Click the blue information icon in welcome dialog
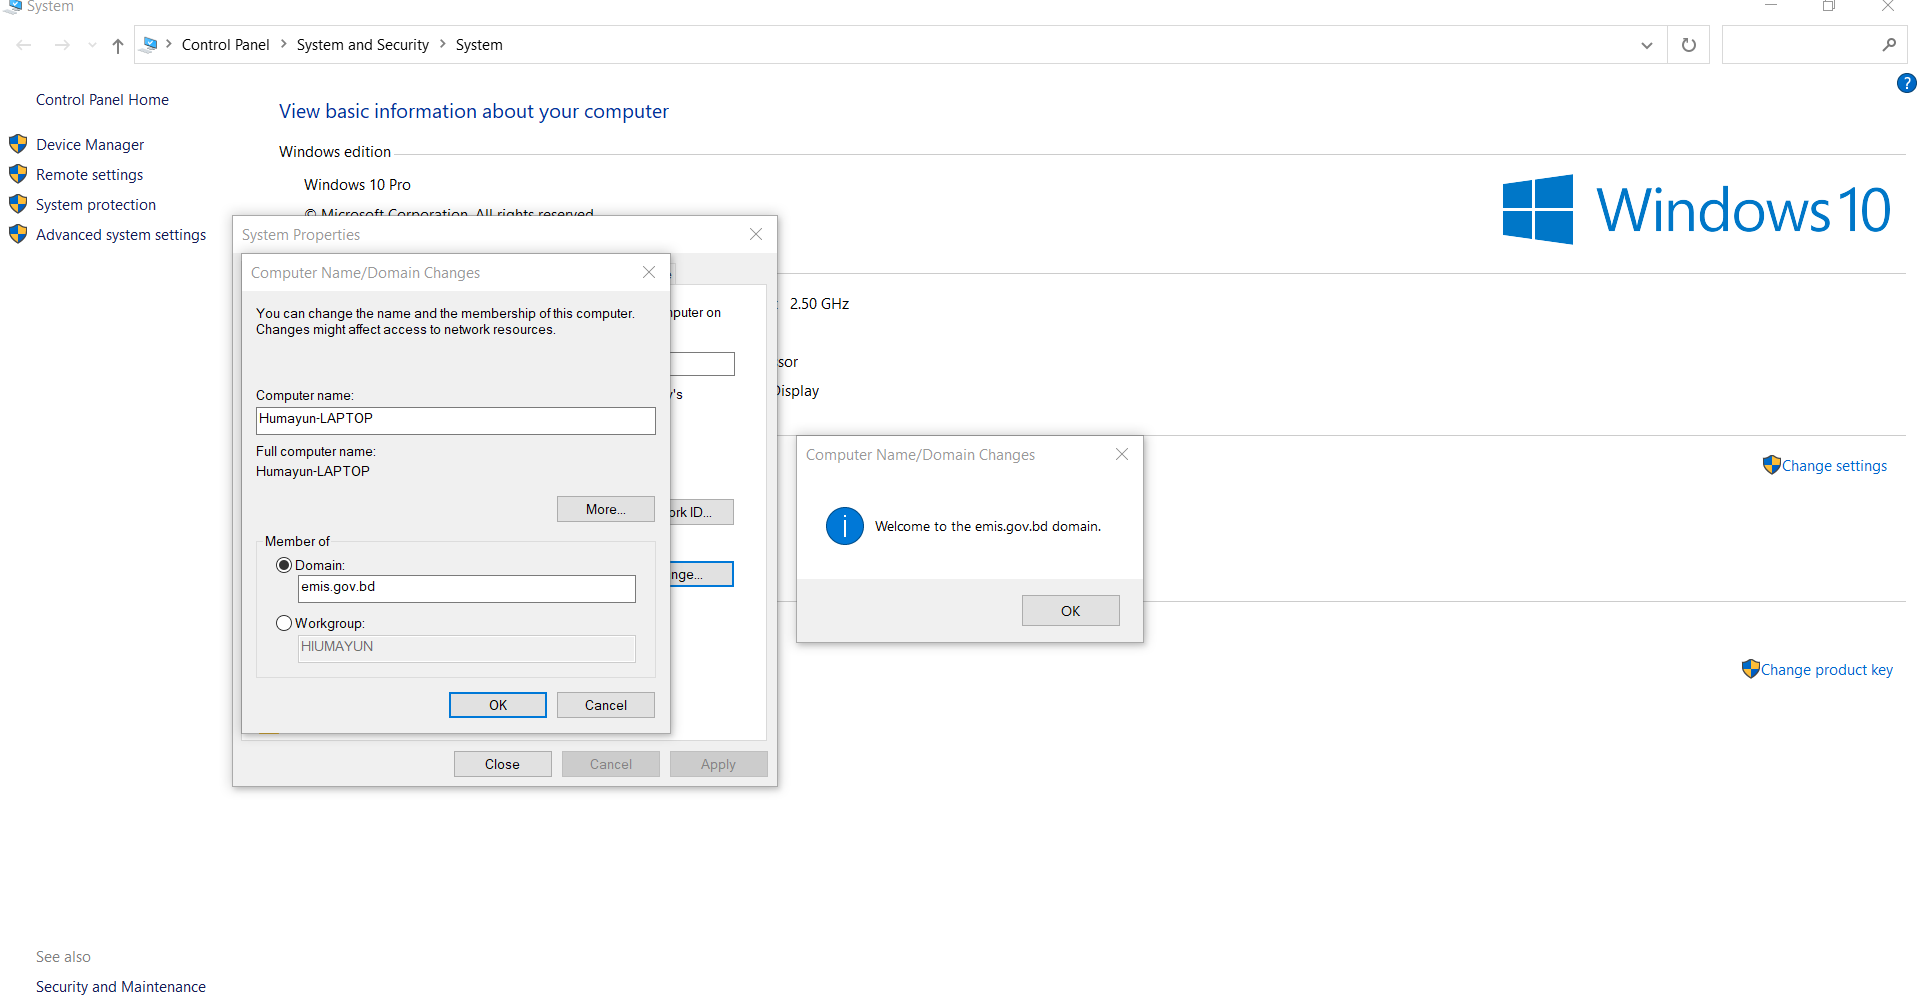The height and width of the screenshot is (1007, 1919). click(x=845, y=526)
